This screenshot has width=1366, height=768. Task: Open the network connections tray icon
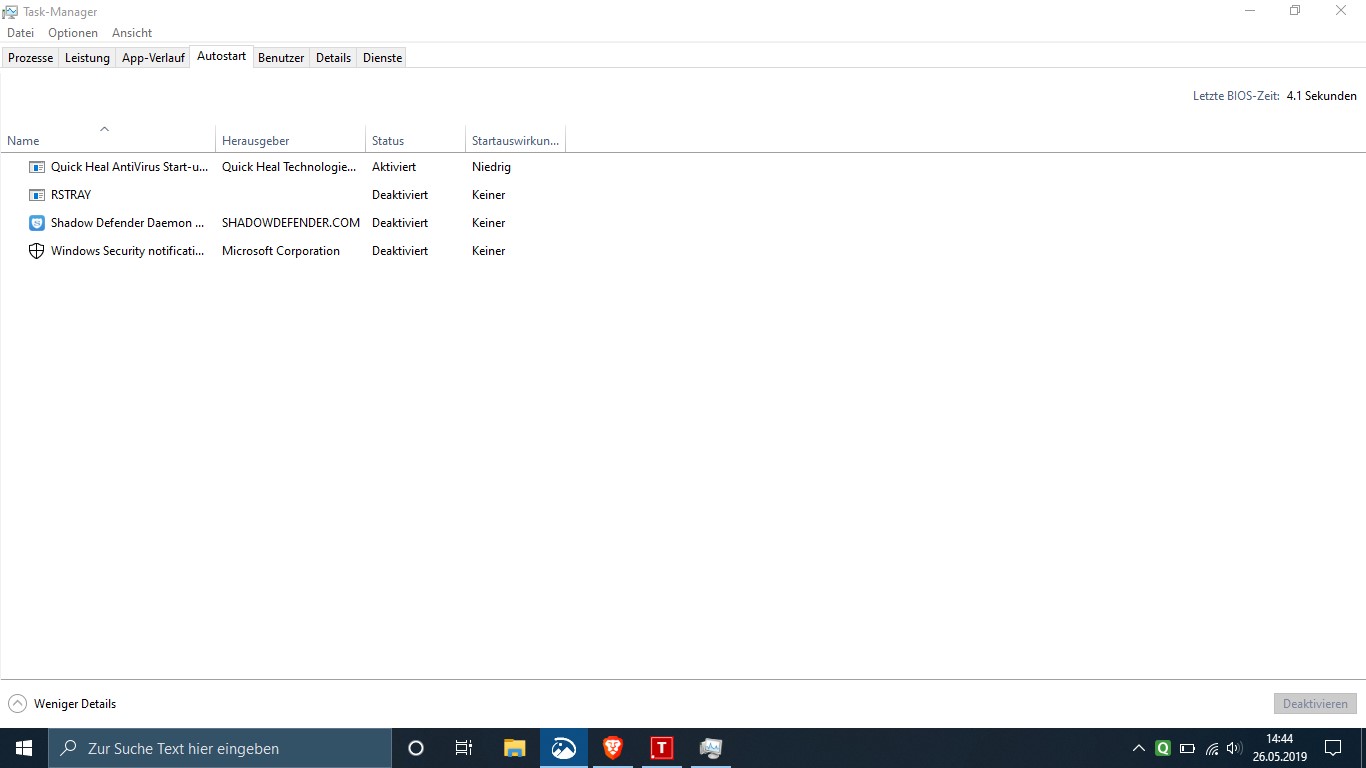pyautogui.click(x=1212, y=748)
